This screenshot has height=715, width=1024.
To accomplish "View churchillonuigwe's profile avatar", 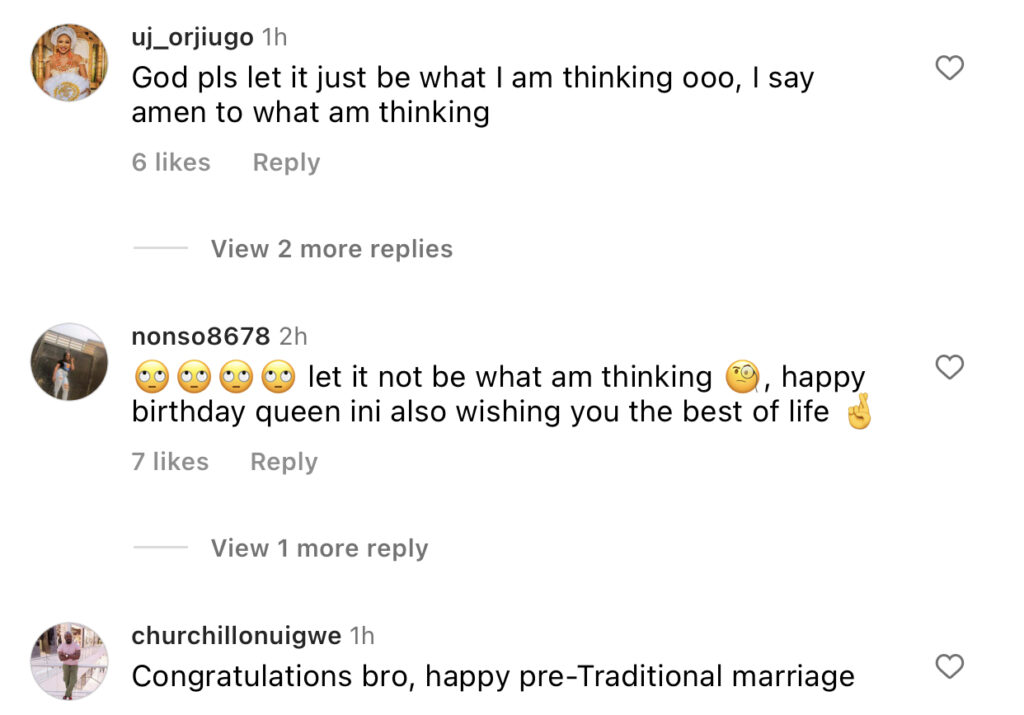I will pyautogui.click(x=69, y=660).
